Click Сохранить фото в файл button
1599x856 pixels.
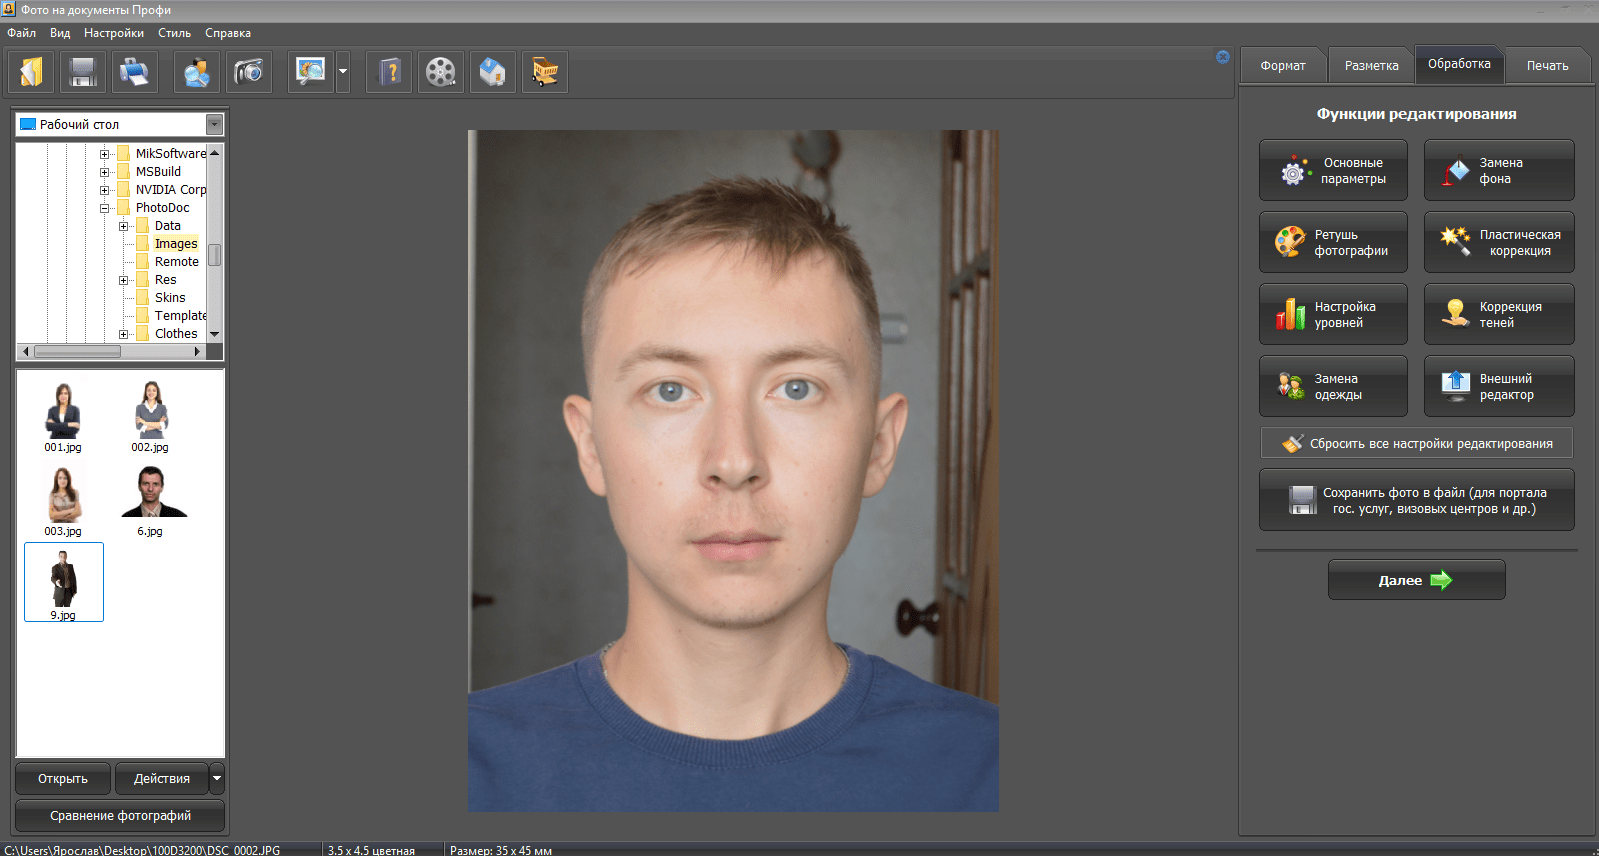click(x=1417, y=500)
